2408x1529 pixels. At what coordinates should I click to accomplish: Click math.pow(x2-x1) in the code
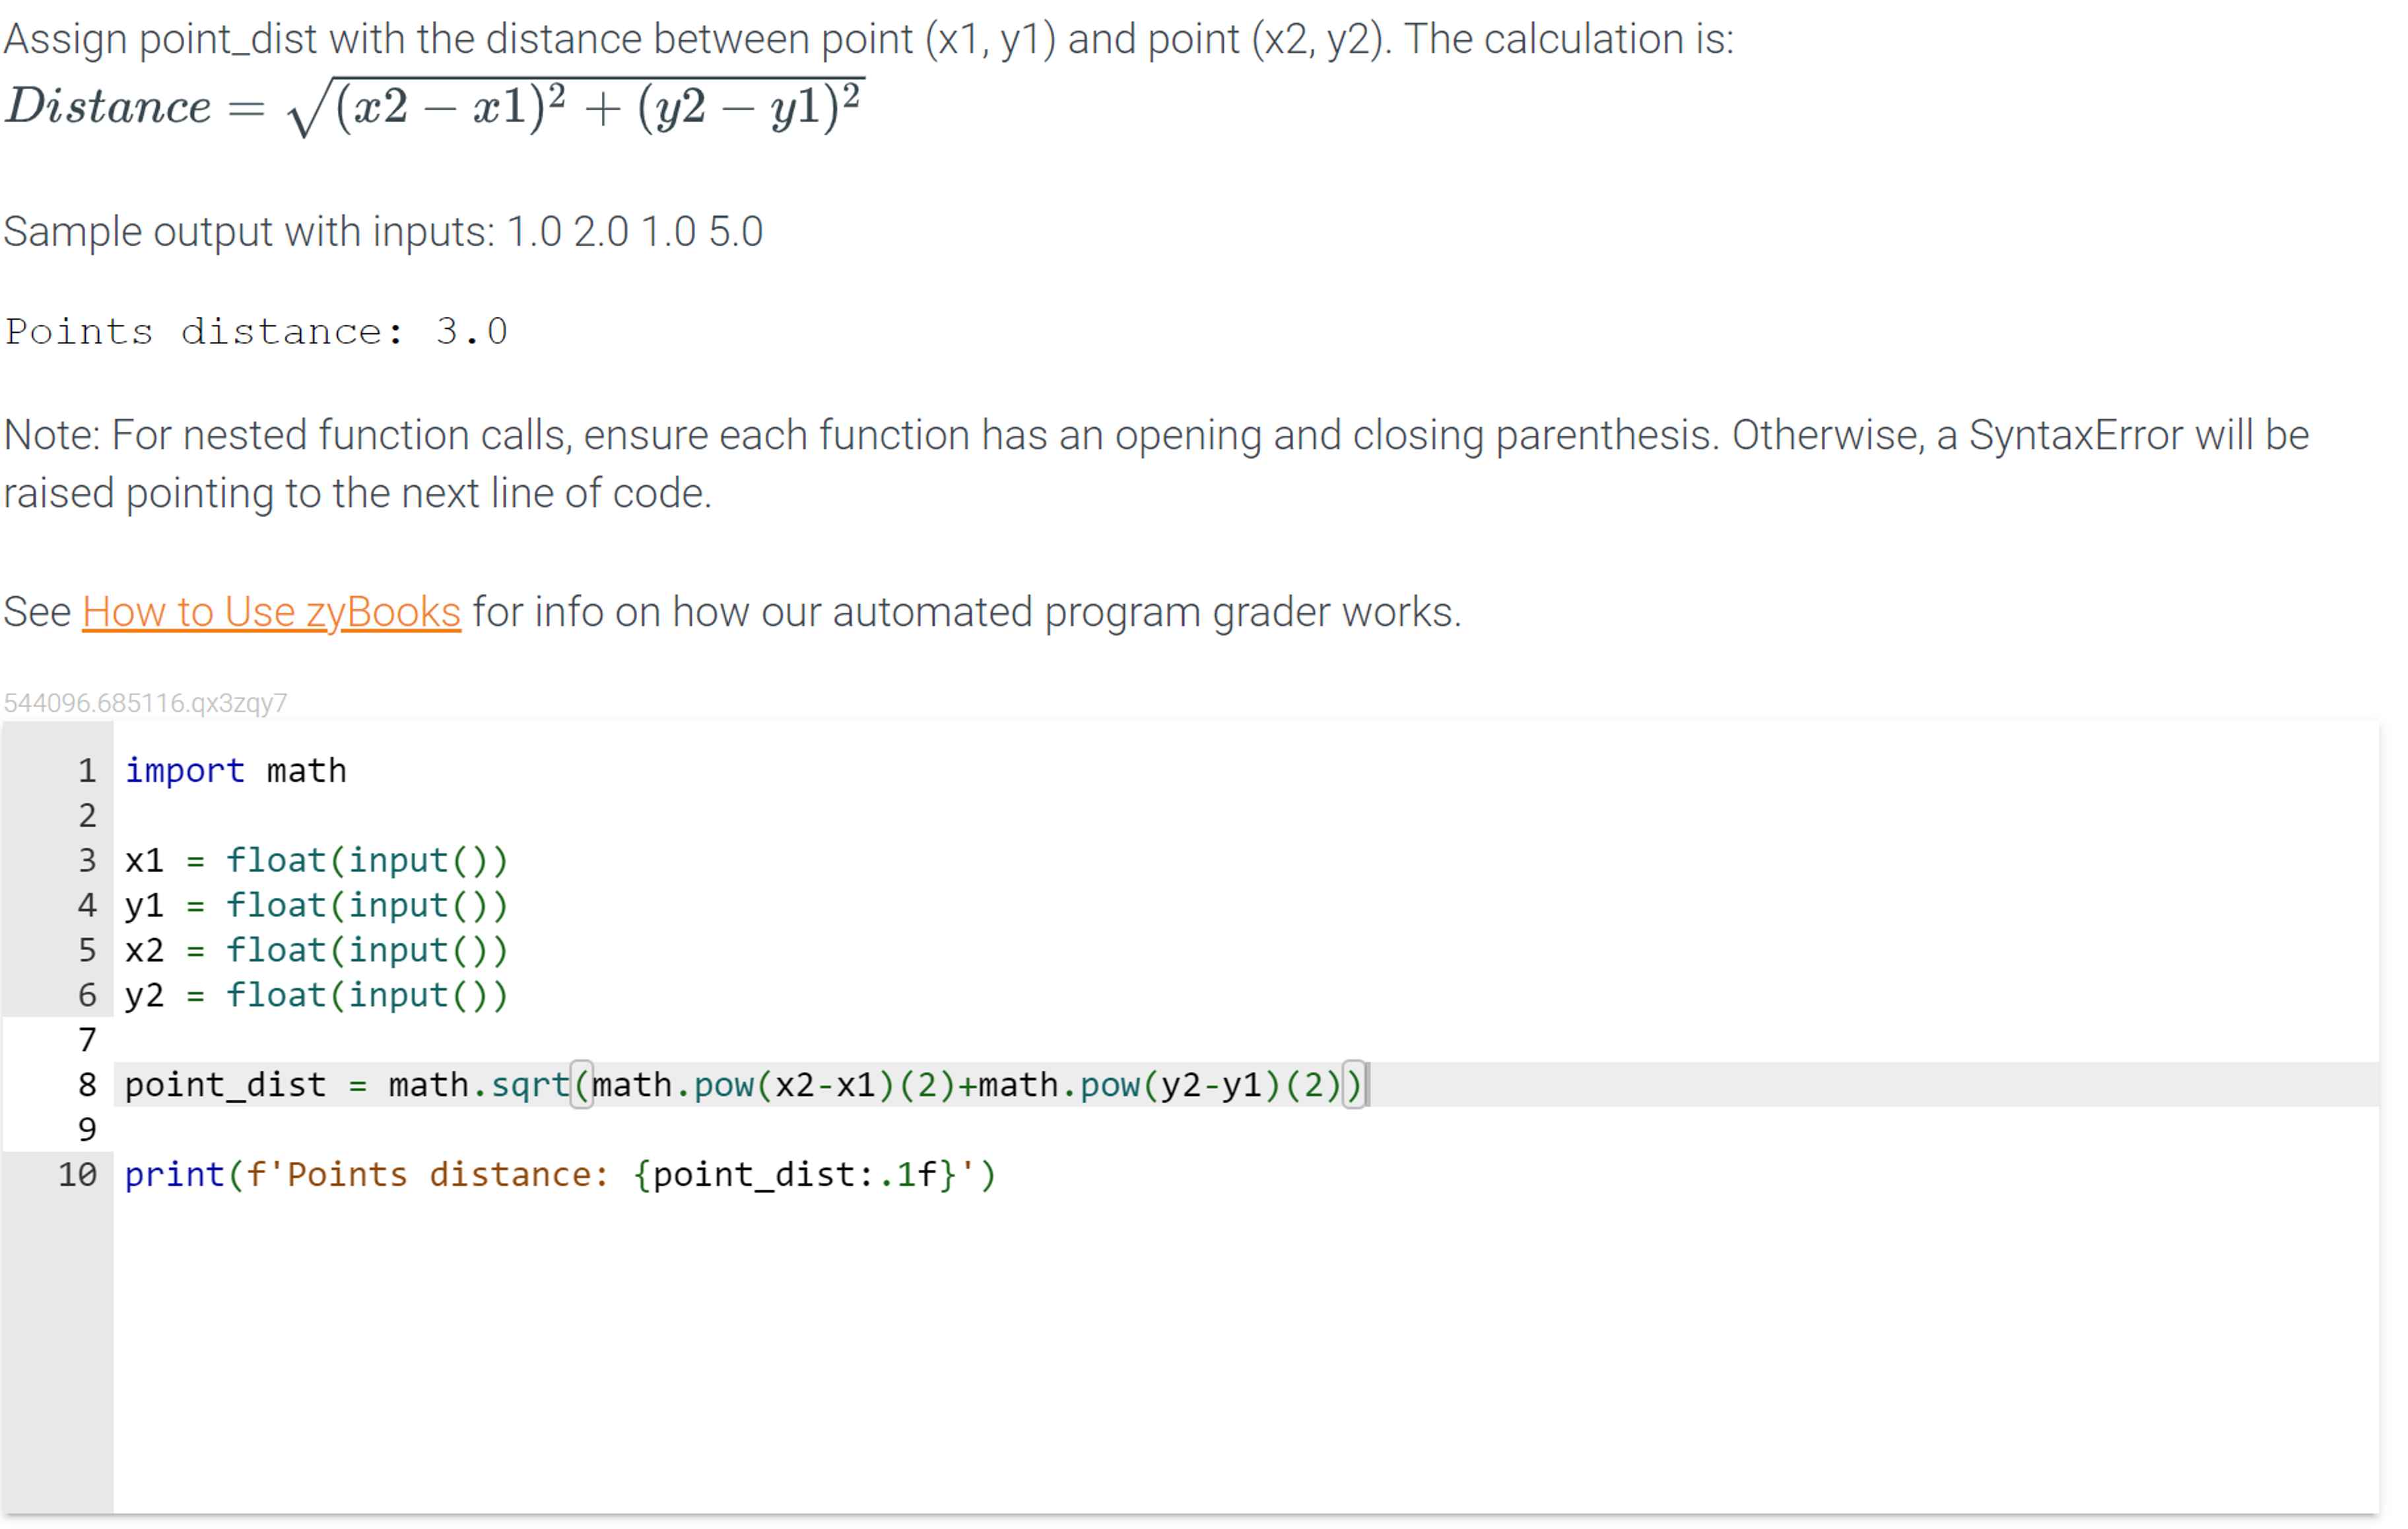coord(745,1085)
